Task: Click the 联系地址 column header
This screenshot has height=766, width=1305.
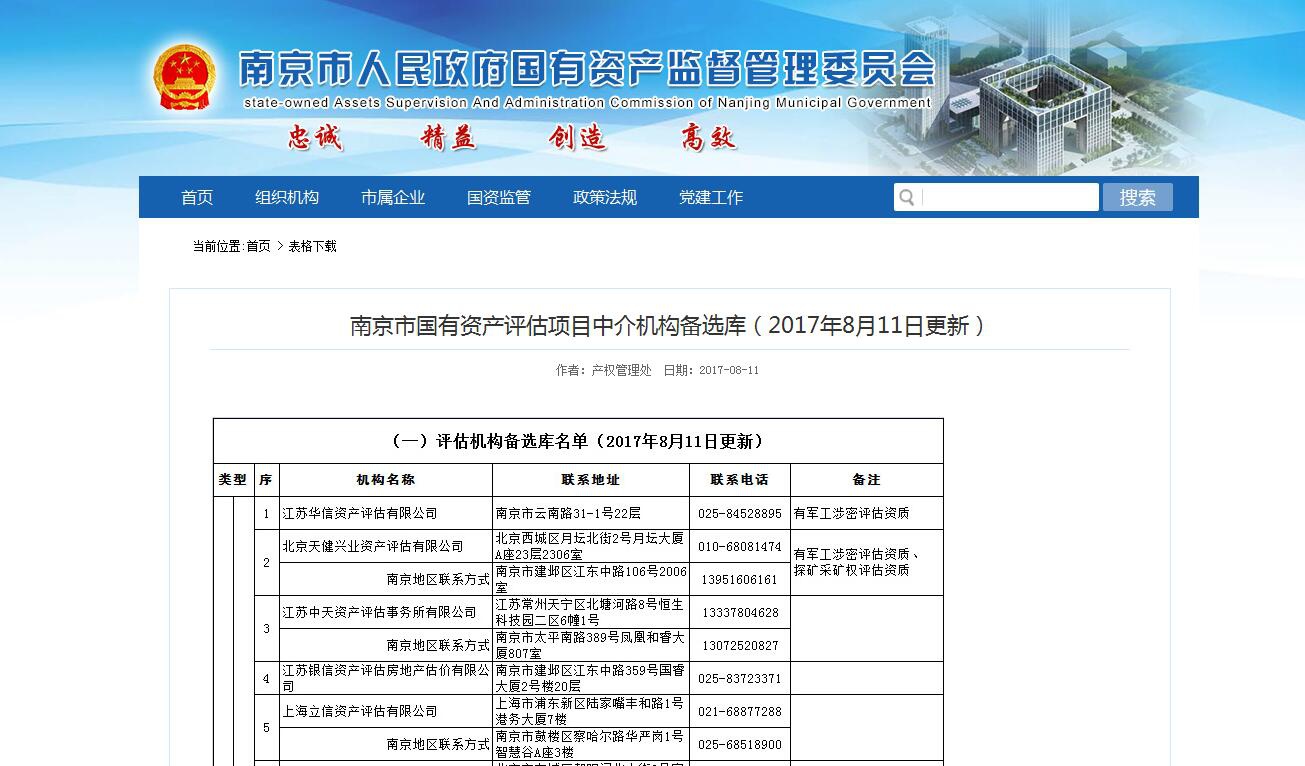Action: coord(590,480)
